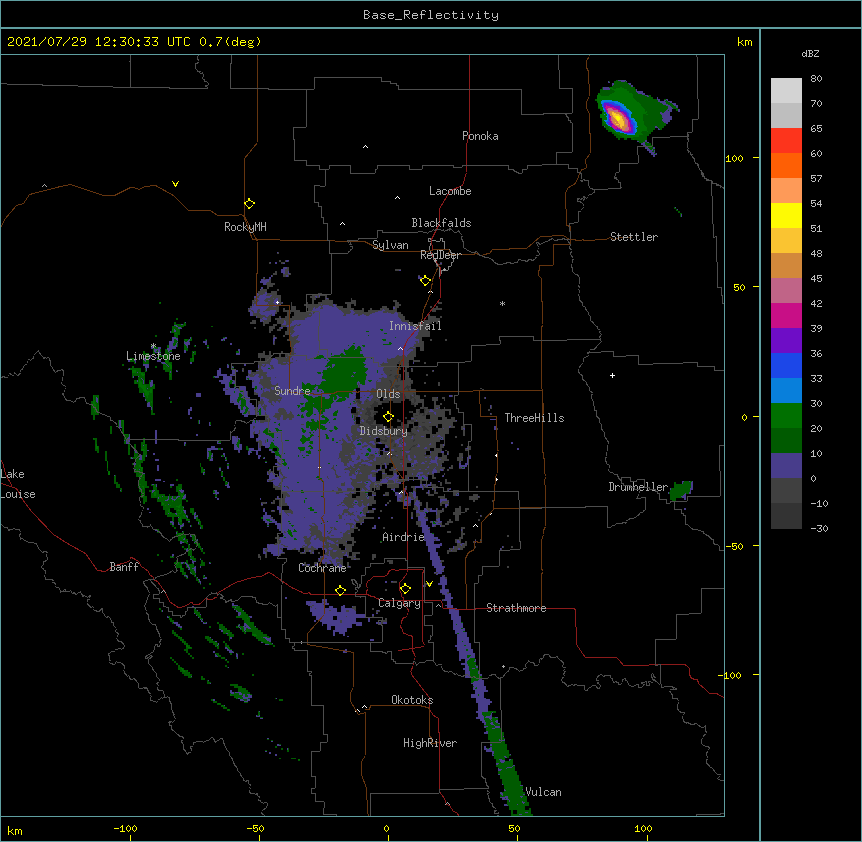Viewport: 862px width, 842px height.
Task: Click the 80 value atop the dBZ scale
Action: pyautogui.click(x=816, y=78)
